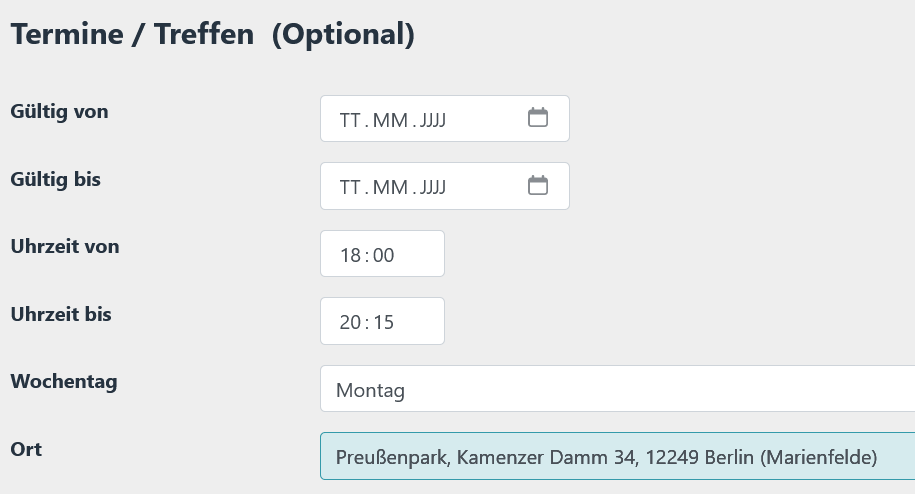Screen dimensions: 915x494
Task: Select the day (TT) segment in Gültig bis
Action: click(x=349, y=187)
